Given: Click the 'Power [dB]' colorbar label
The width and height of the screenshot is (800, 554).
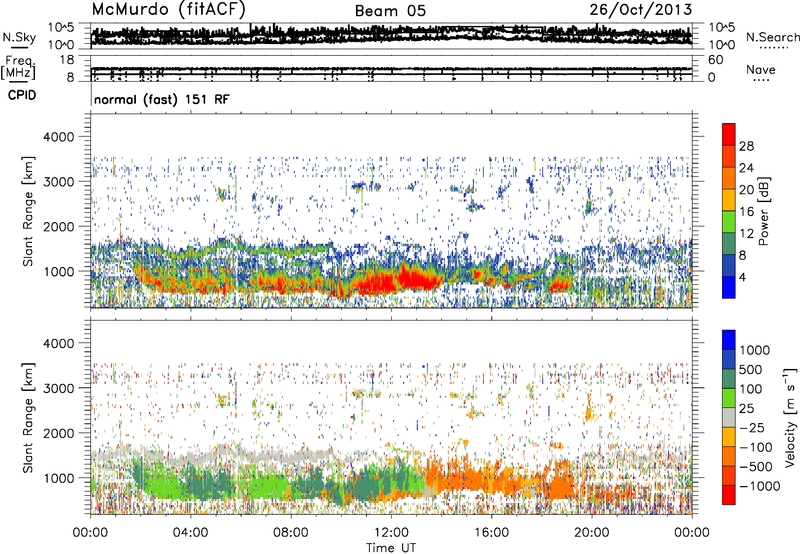Looking at the screenshot, I should tap(763, 211).
